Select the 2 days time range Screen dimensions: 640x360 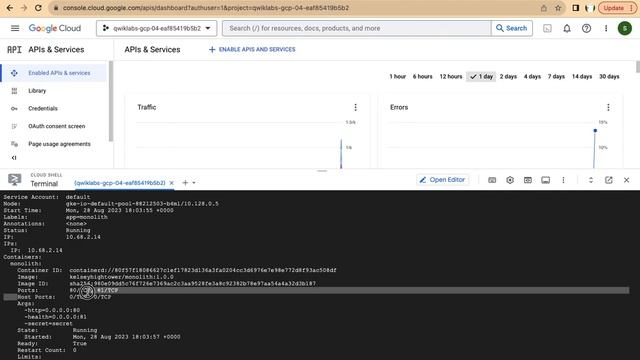pyautogui.click(x=508, y=76)
